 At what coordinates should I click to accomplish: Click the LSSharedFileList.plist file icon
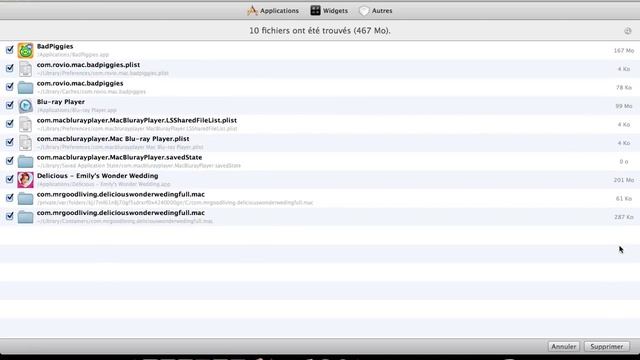25,124
